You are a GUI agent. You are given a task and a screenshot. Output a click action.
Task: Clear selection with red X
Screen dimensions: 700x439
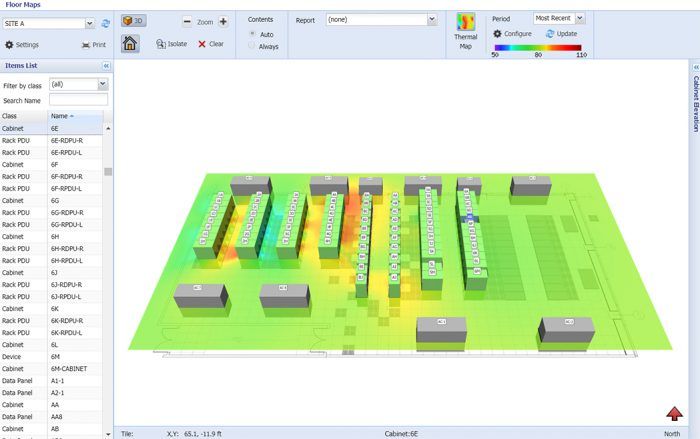click(211, 44)
